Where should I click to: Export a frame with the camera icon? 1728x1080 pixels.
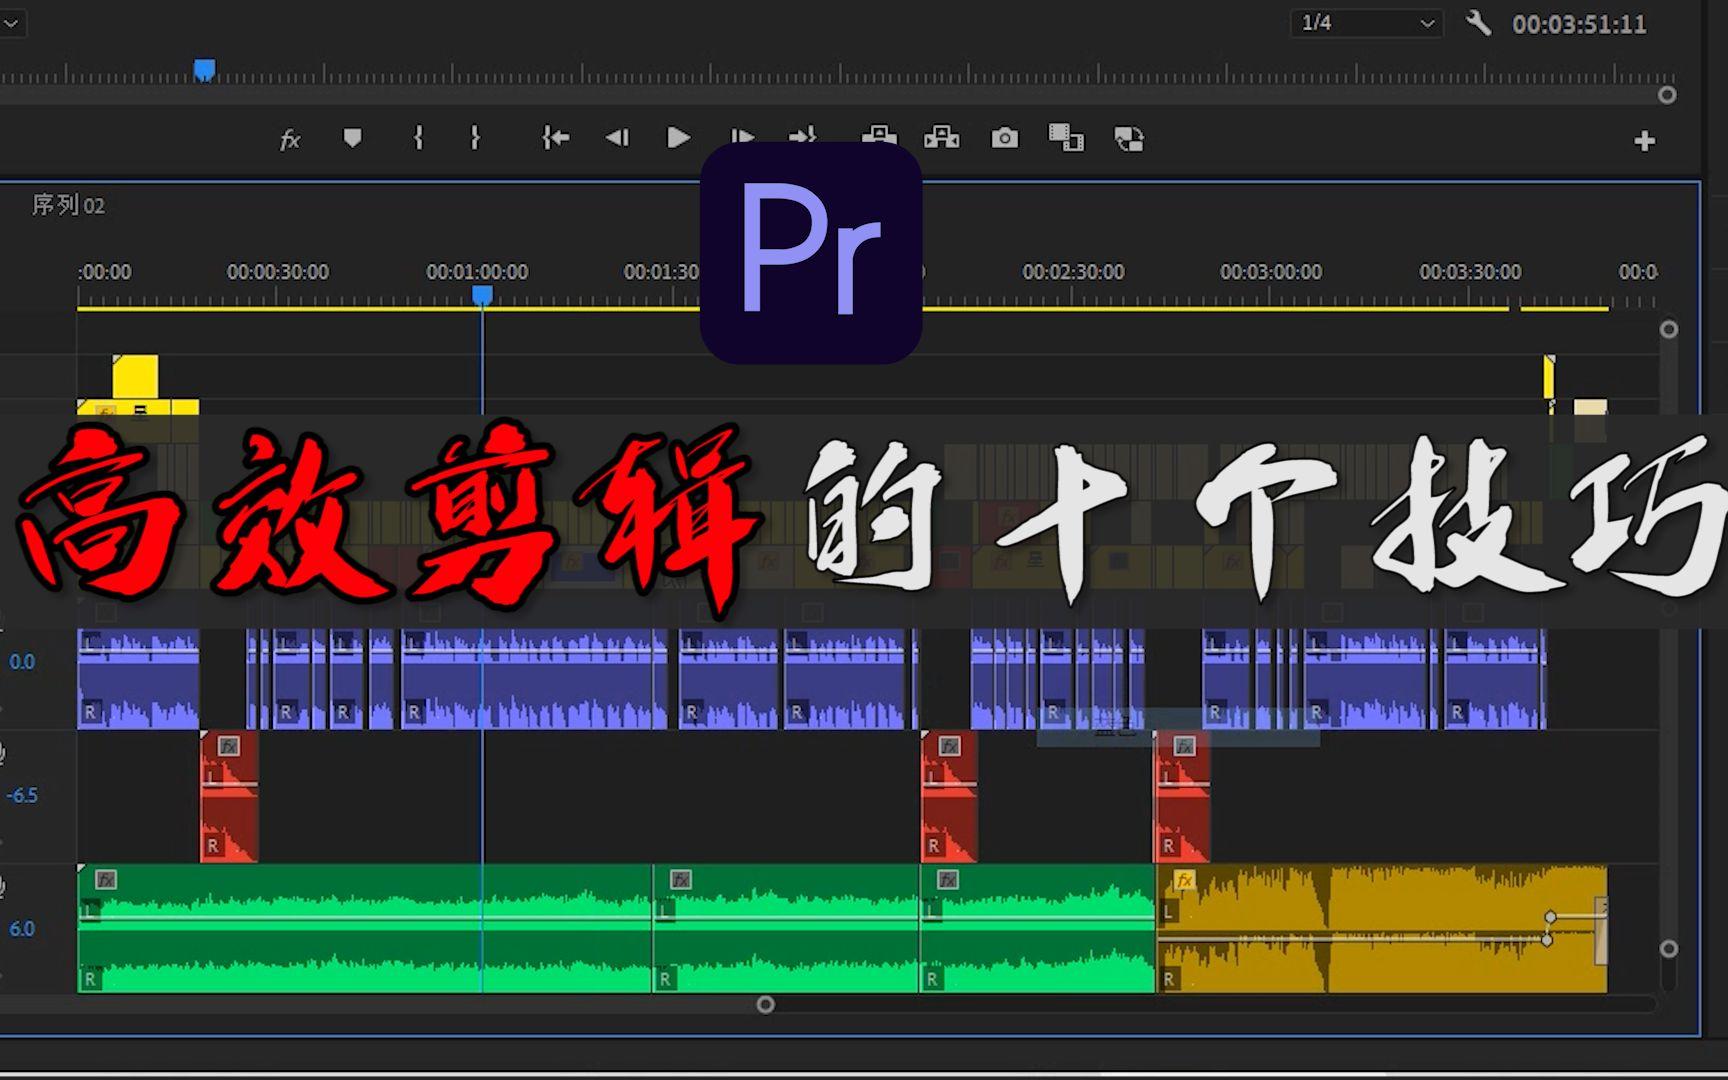point(1004,138)
